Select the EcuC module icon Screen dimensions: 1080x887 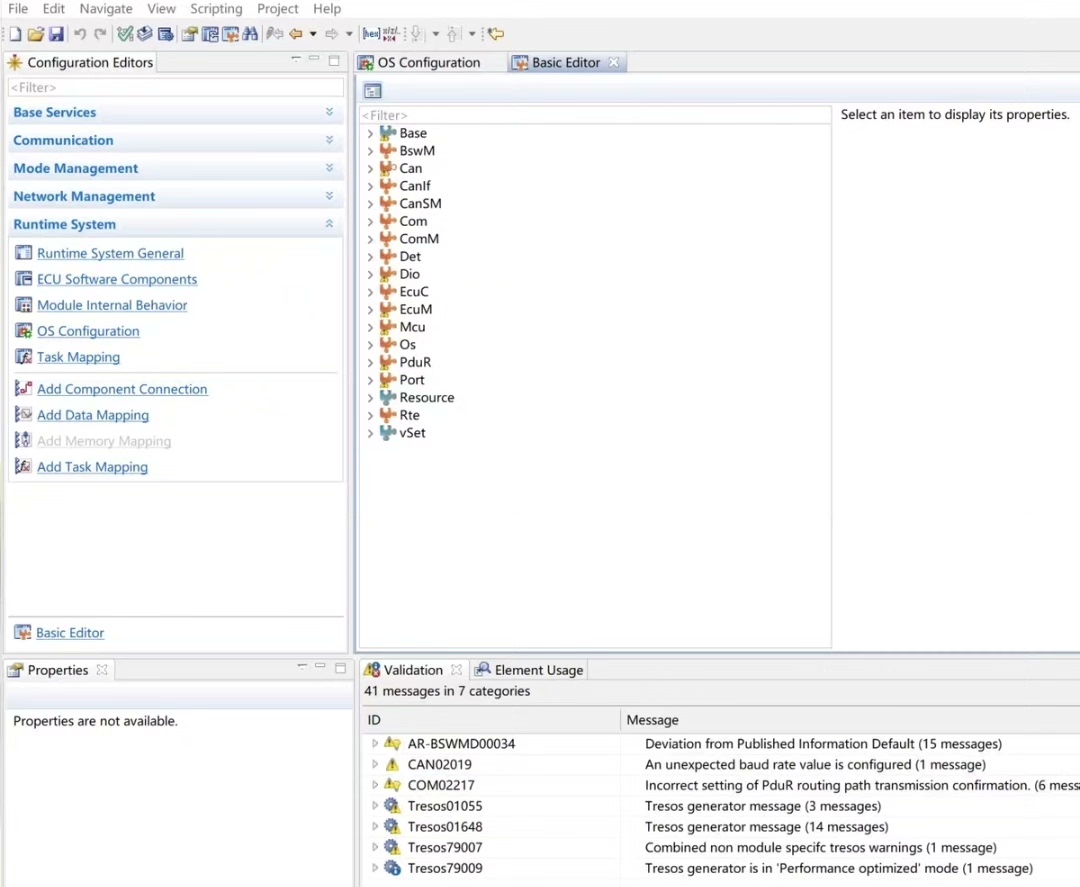pyautogui.click(x=388, y=292)
